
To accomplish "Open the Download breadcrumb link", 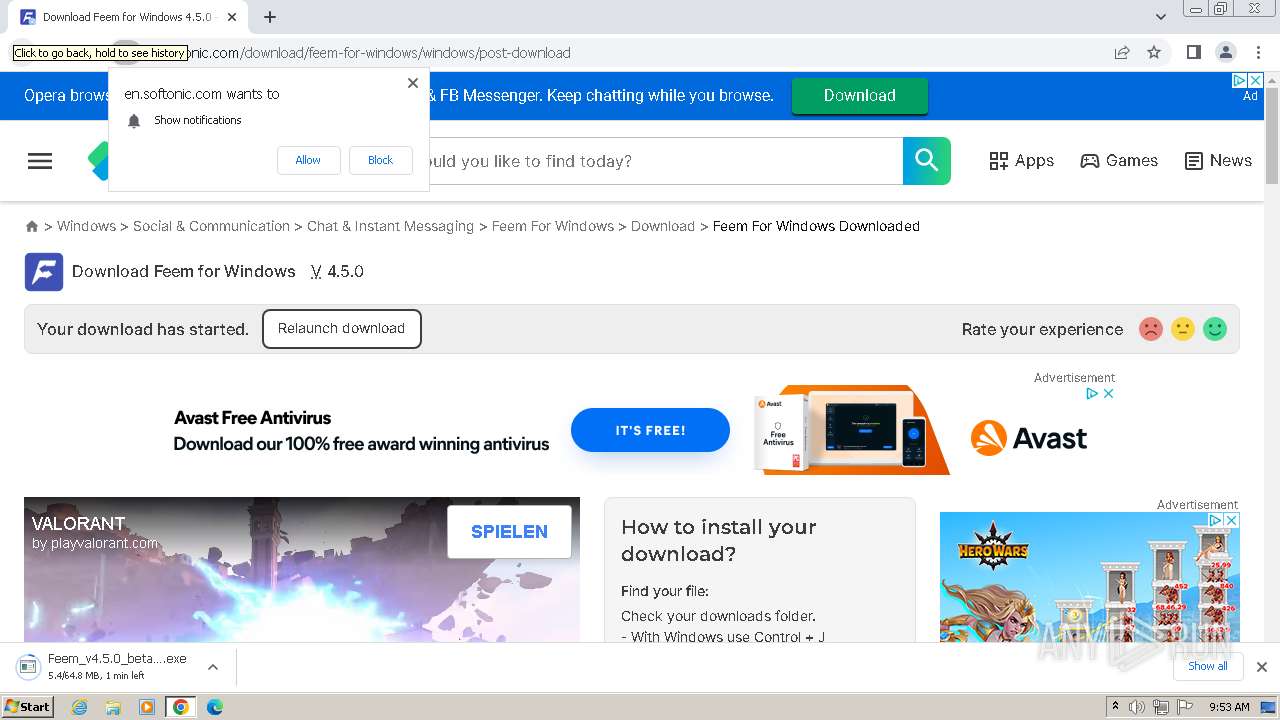I will [663, 226].
